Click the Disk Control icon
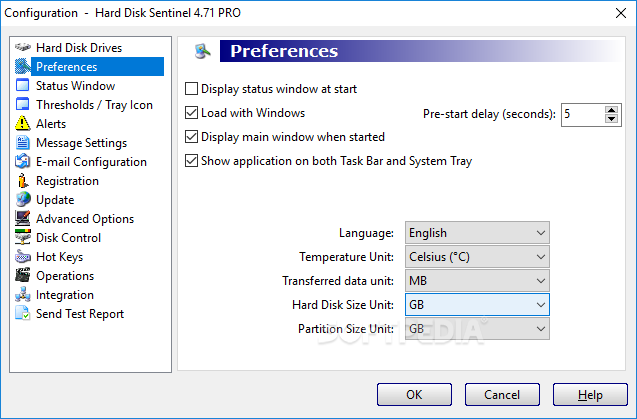 tap(23, 237)
